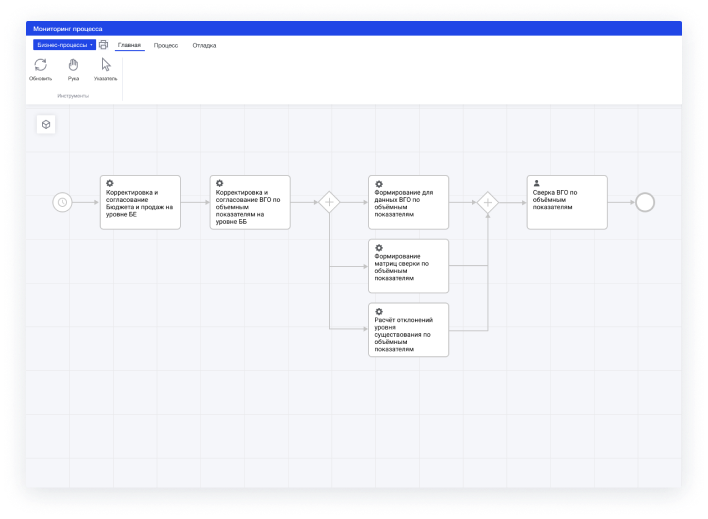Viewport: 708px width, 519px height.
Task: Select task Сверка ВГО по объёмным показателям
Action: tap(567, 202)
